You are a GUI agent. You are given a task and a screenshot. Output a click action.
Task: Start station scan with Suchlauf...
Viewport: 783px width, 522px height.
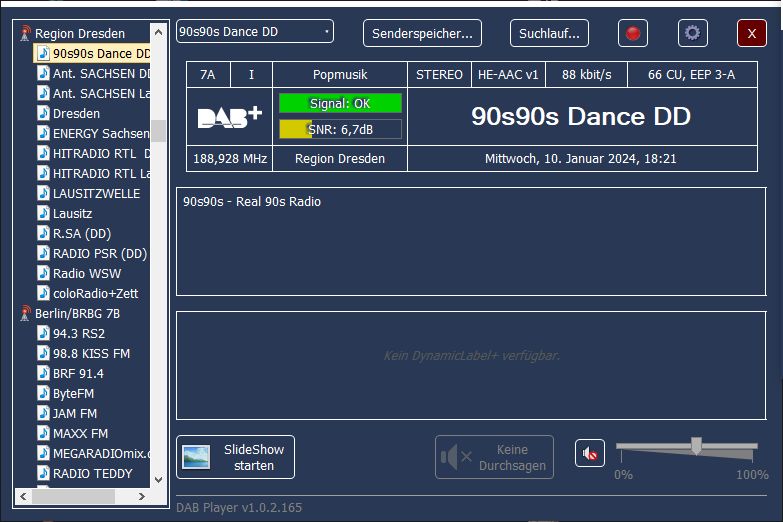click(x=549, y=33)
